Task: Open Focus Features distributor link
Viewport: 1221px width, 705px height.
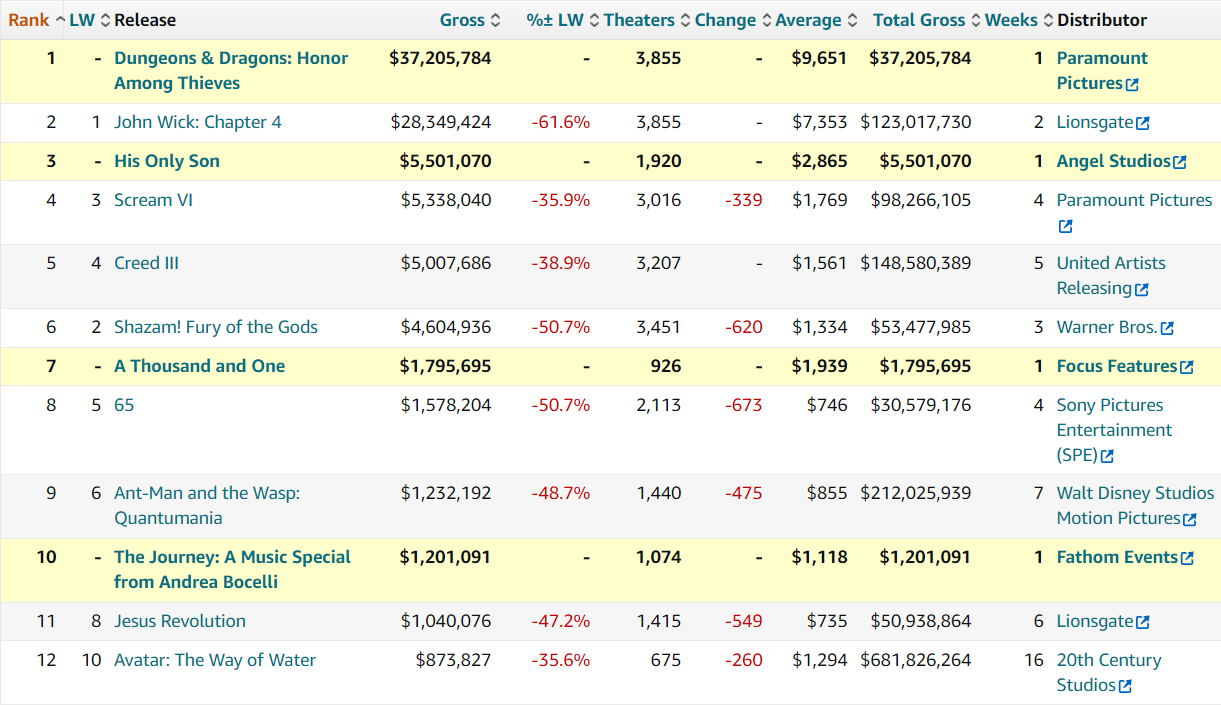Action: [1117, 366]
